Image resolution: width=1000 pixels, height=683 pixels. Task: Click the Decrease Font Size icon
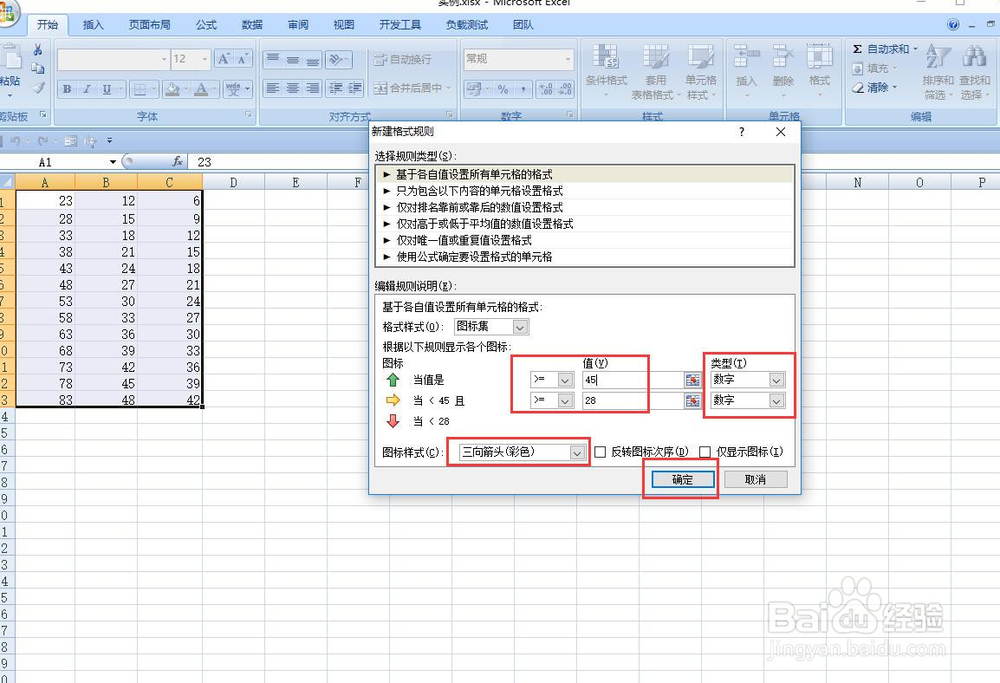(x=243, y=59)
